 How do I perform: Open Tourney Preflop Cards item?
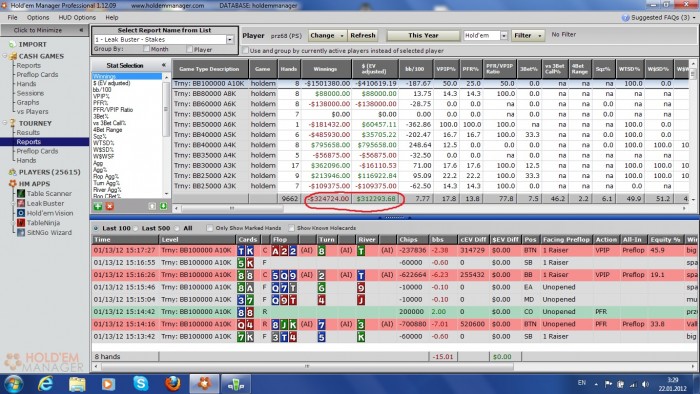point(37,151)
